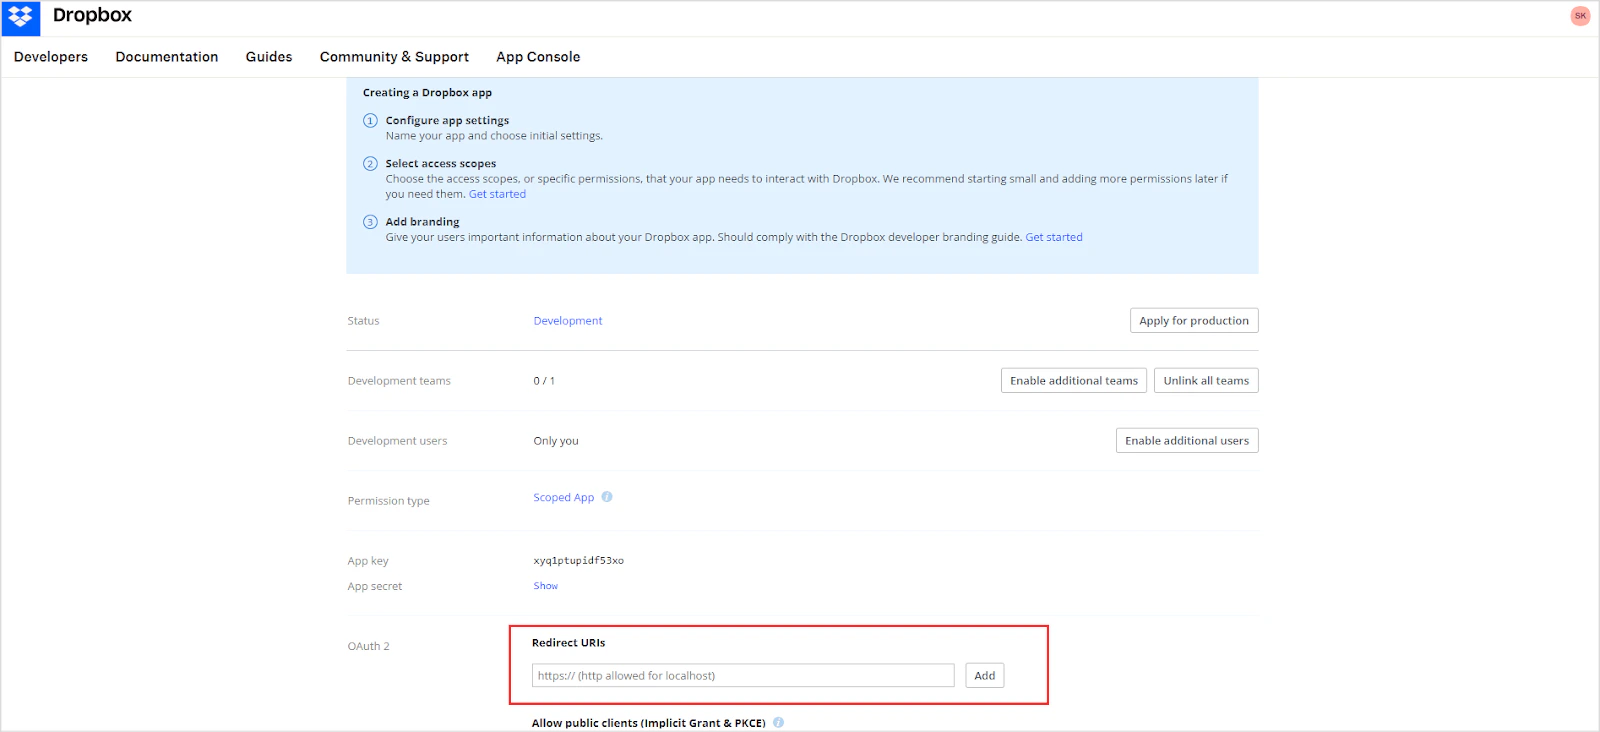The width and height of the screenshot is (1600, 732).
Task: Click Unlink all teams button
Action: 1206,381
